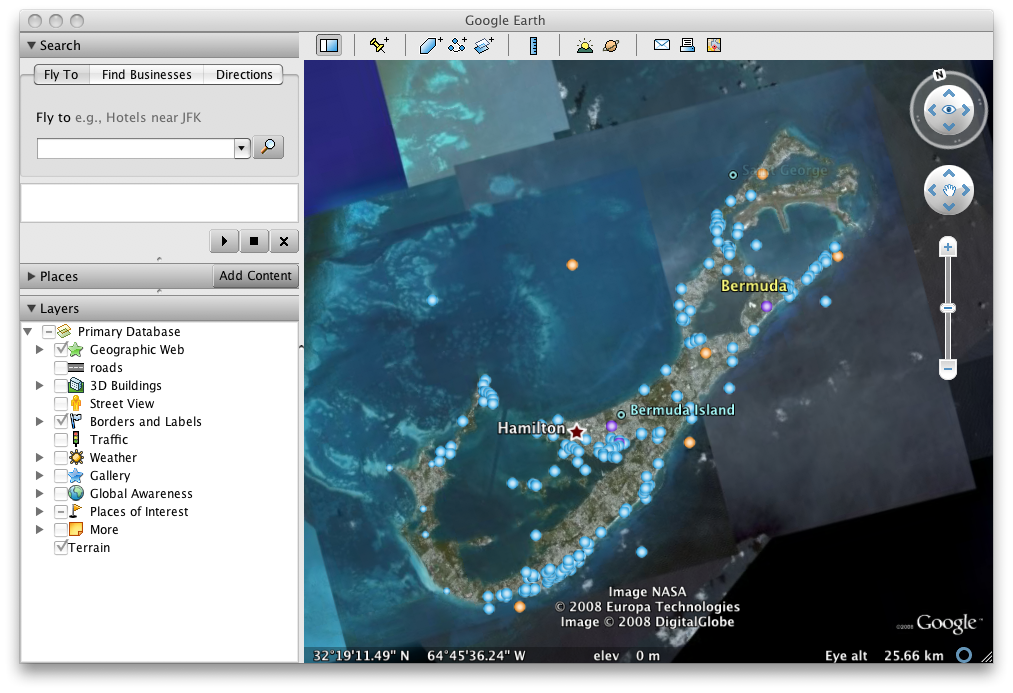1013x693 pixels.
Task: Add an image overlay from the toolbar
Action: [484, 45]
